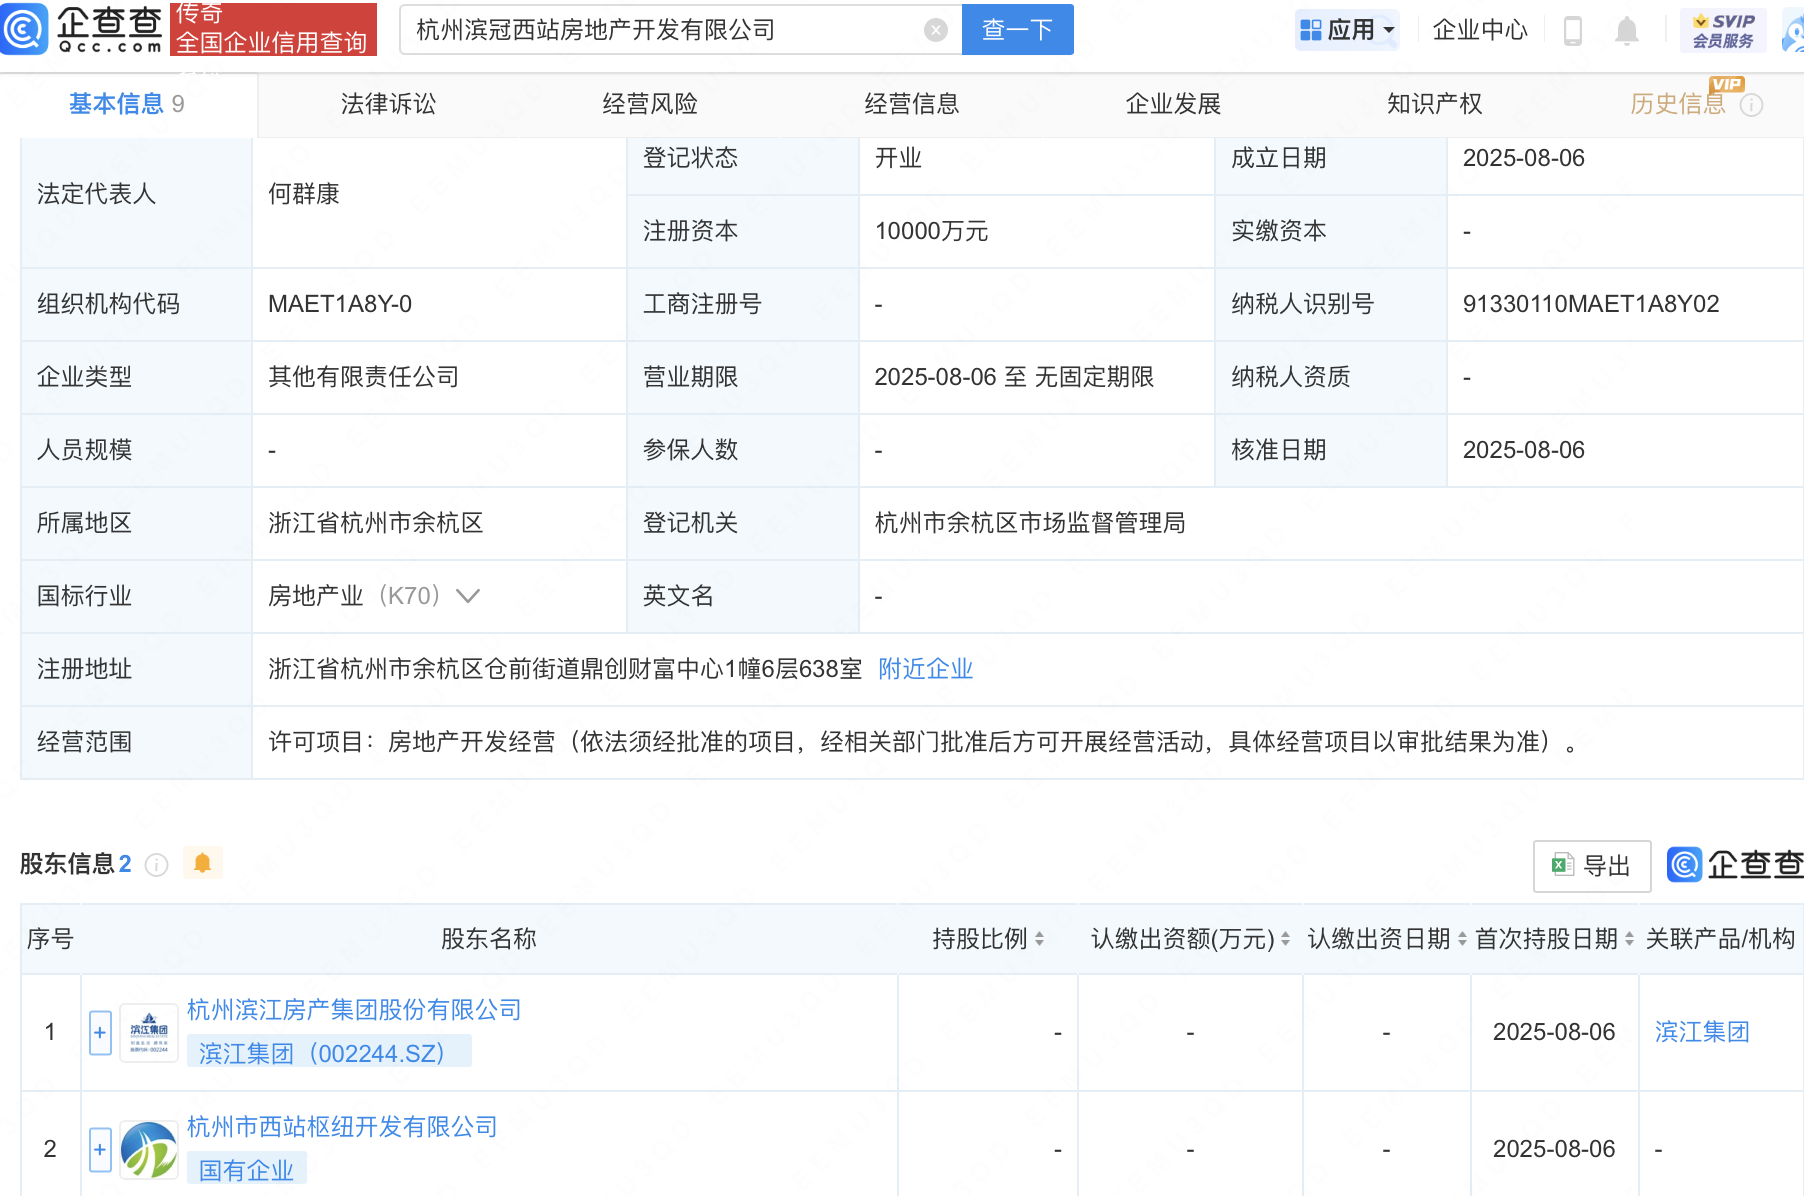Click the info icon beside 历史信息 tab
This screenshot has width=1804, height=1196.
tap(1751, 105)
